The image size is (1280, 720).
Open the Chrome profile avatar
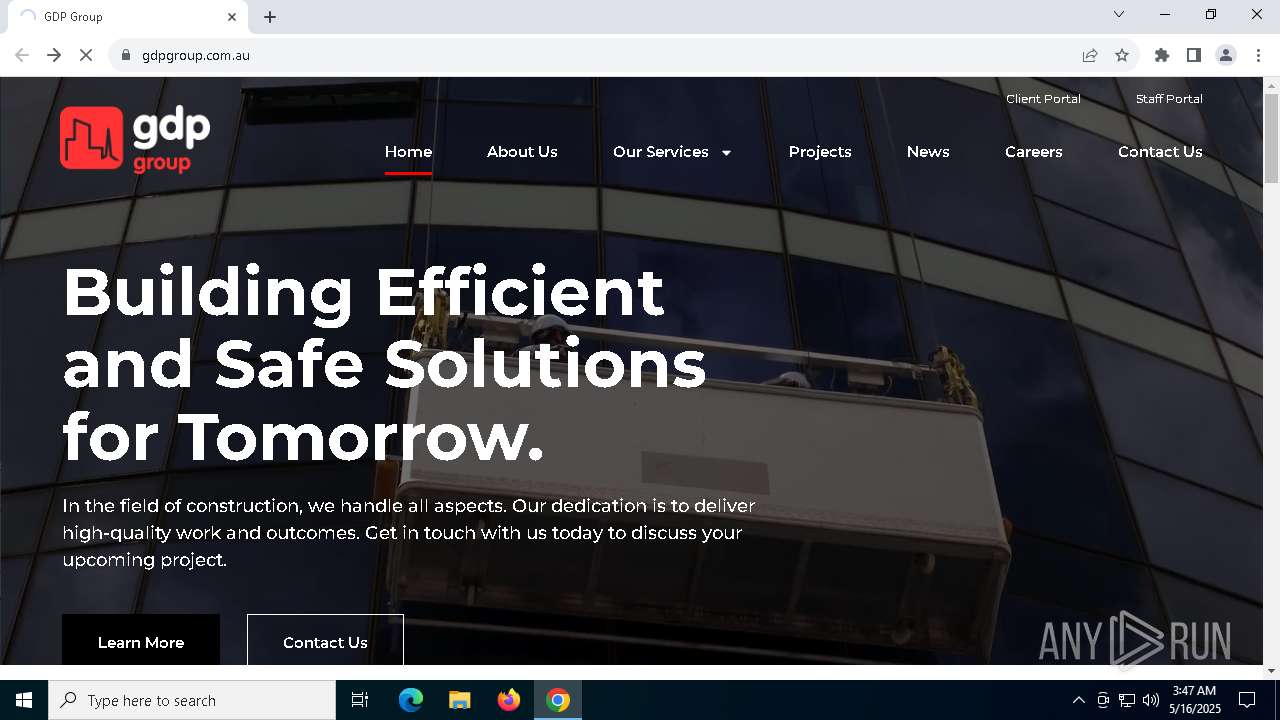[1226, 55]
